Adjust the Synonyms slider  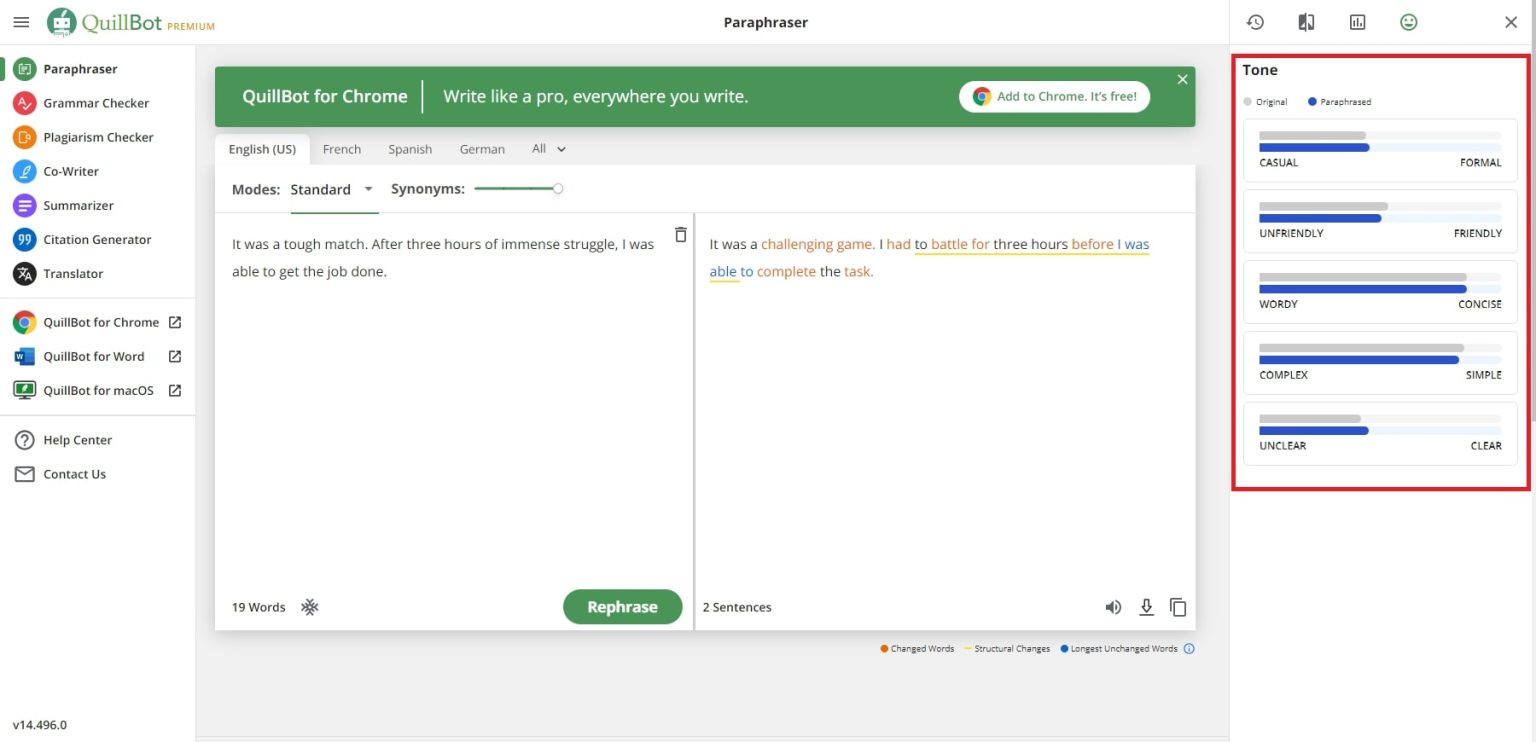[557, 189]
